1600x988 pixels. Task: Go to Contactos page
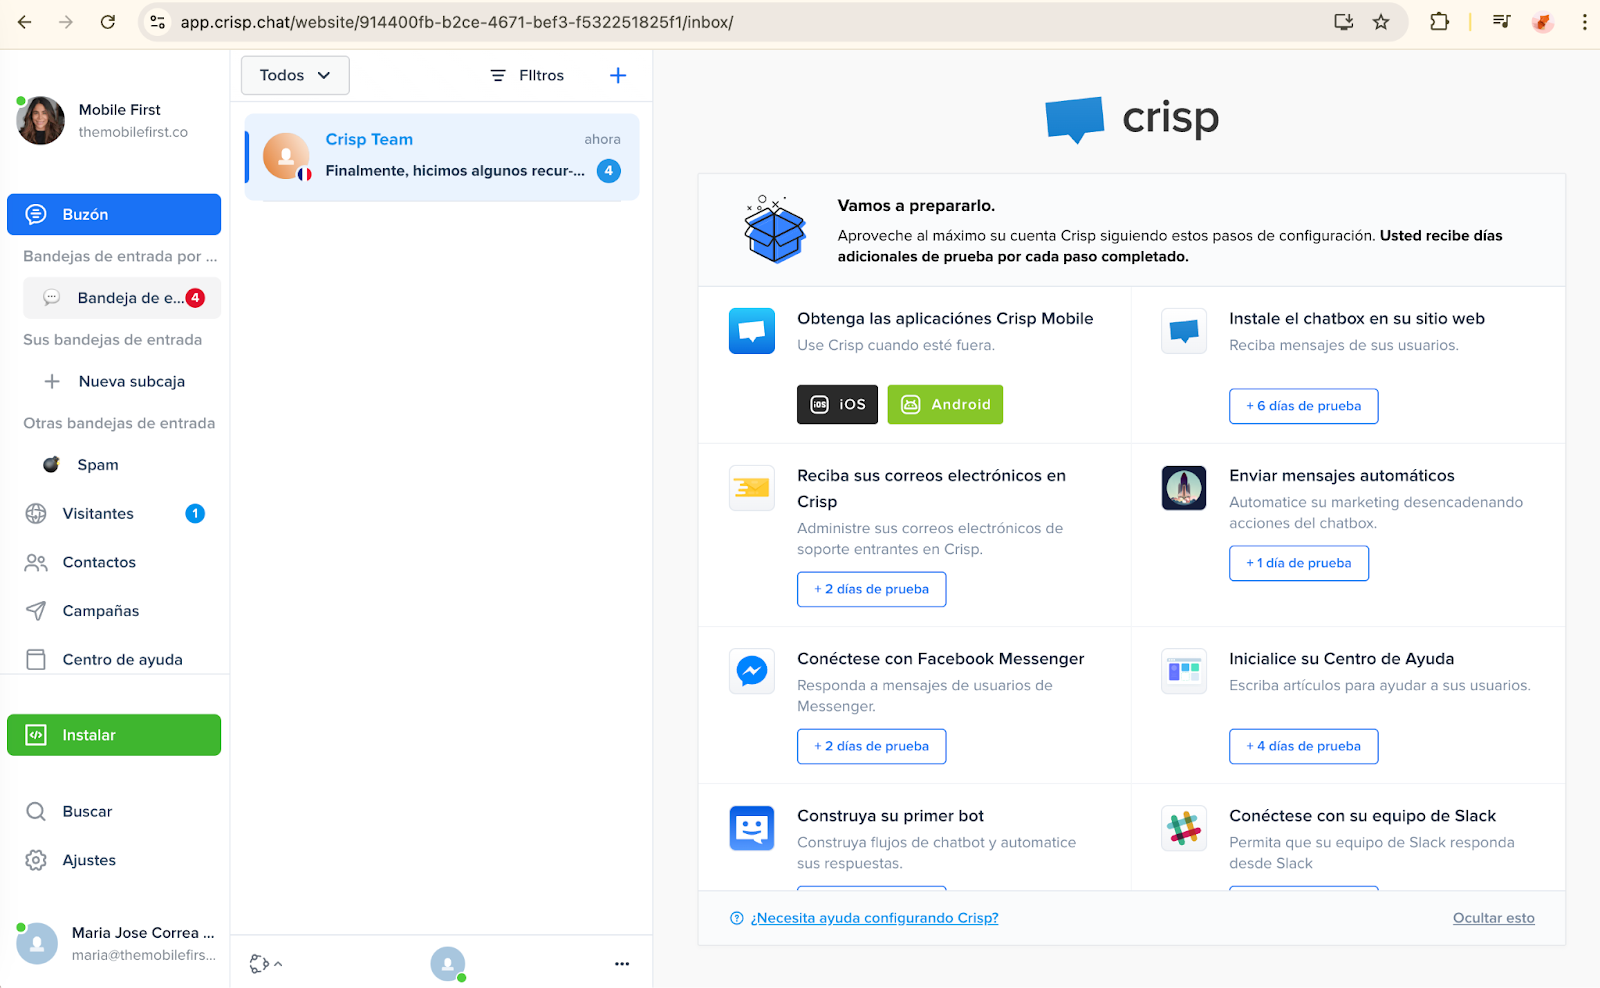pyautogui.click(x=114, y=562)
